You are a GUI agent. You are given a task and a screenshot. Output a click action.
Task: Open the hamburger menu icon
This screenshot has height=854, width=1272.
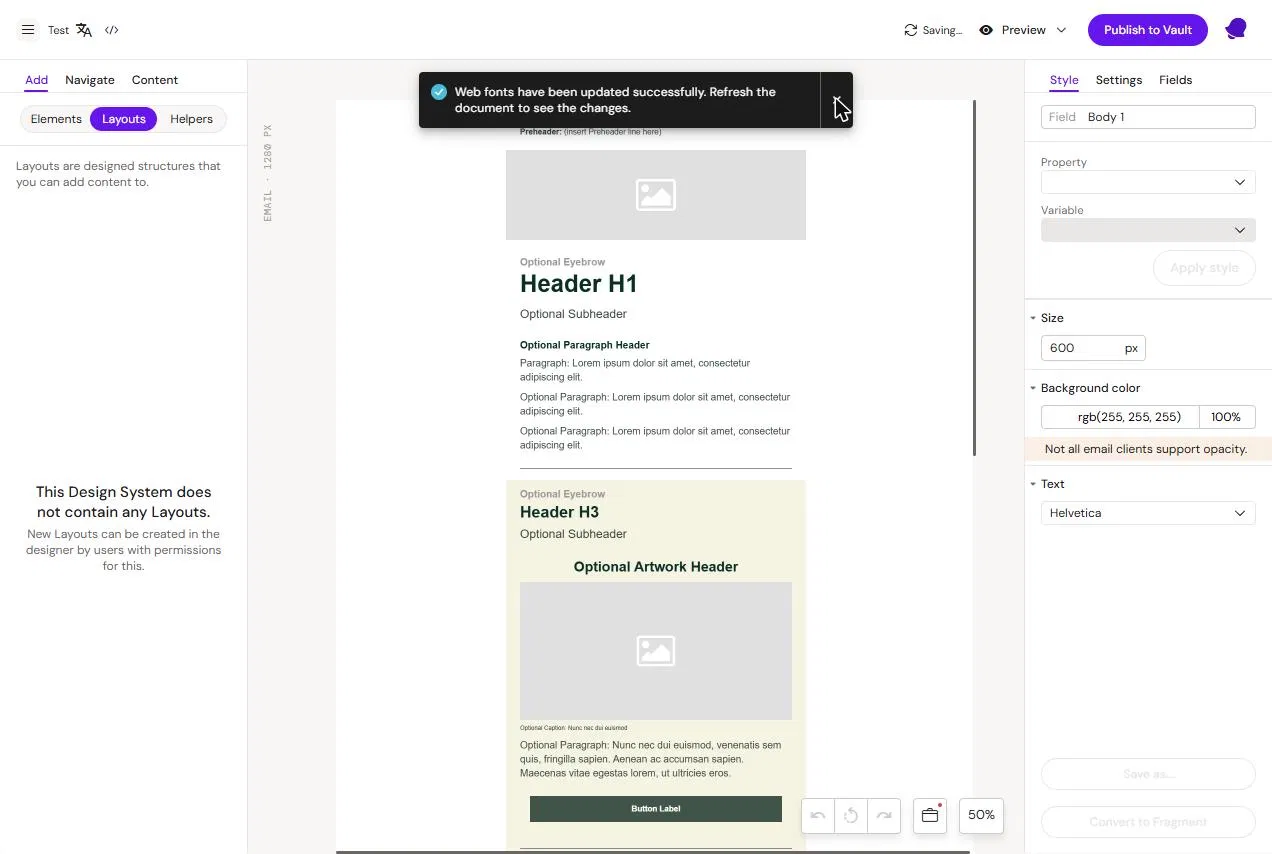(28, 30)
